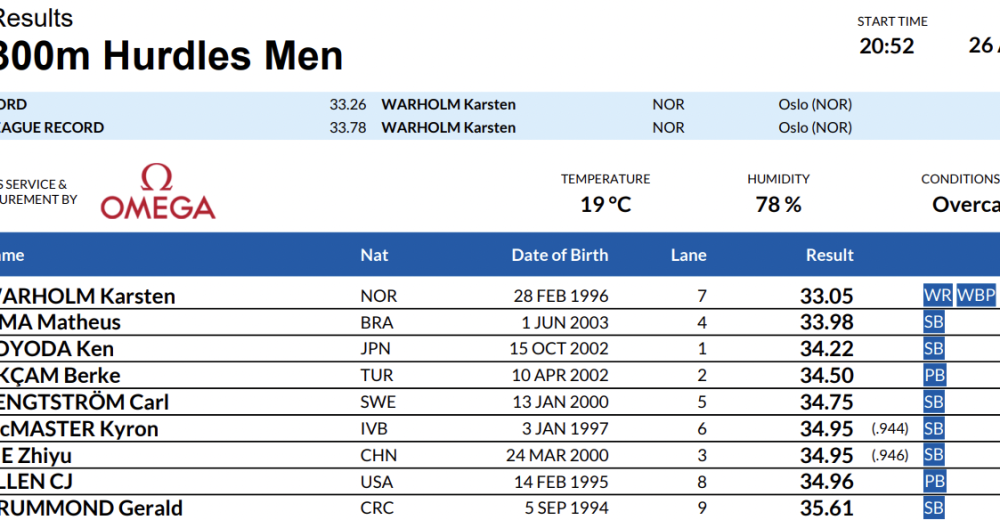
Task: Select WARHOLM Karsten in the results table
Action: pyautogui.click(x=87, y=296)
